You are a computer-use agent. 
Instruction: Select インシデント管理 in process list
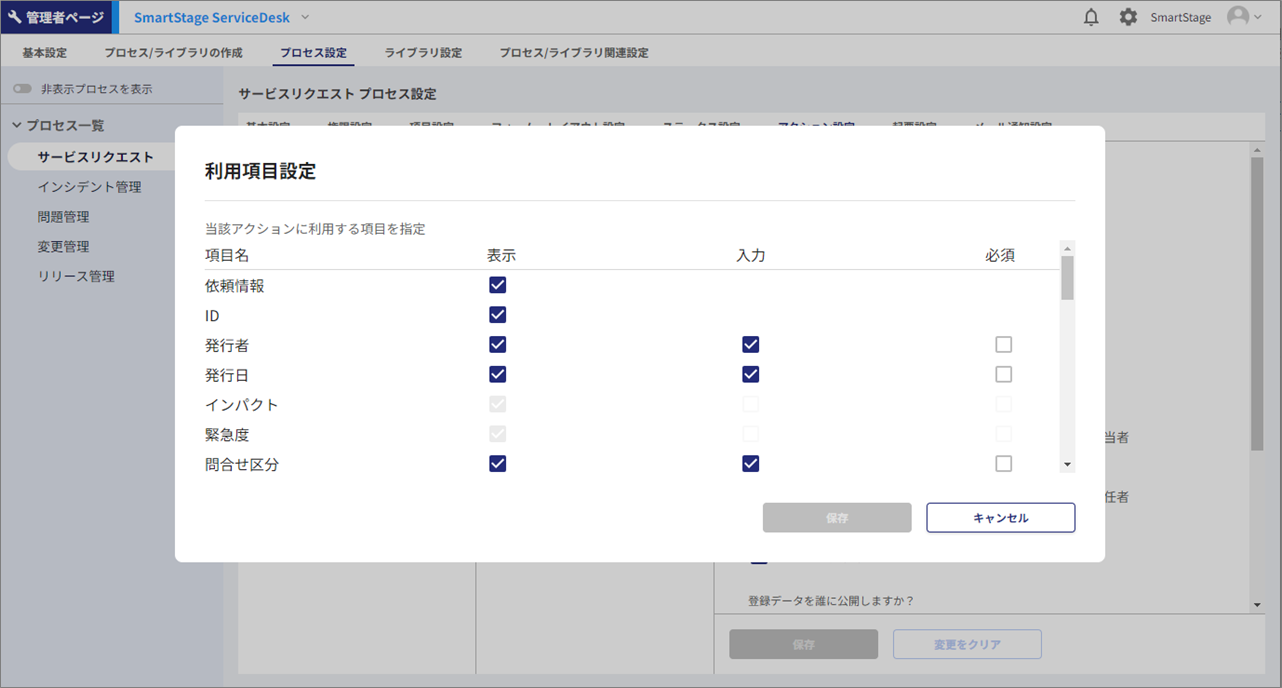pyautogui.click(x=89, y=187)
